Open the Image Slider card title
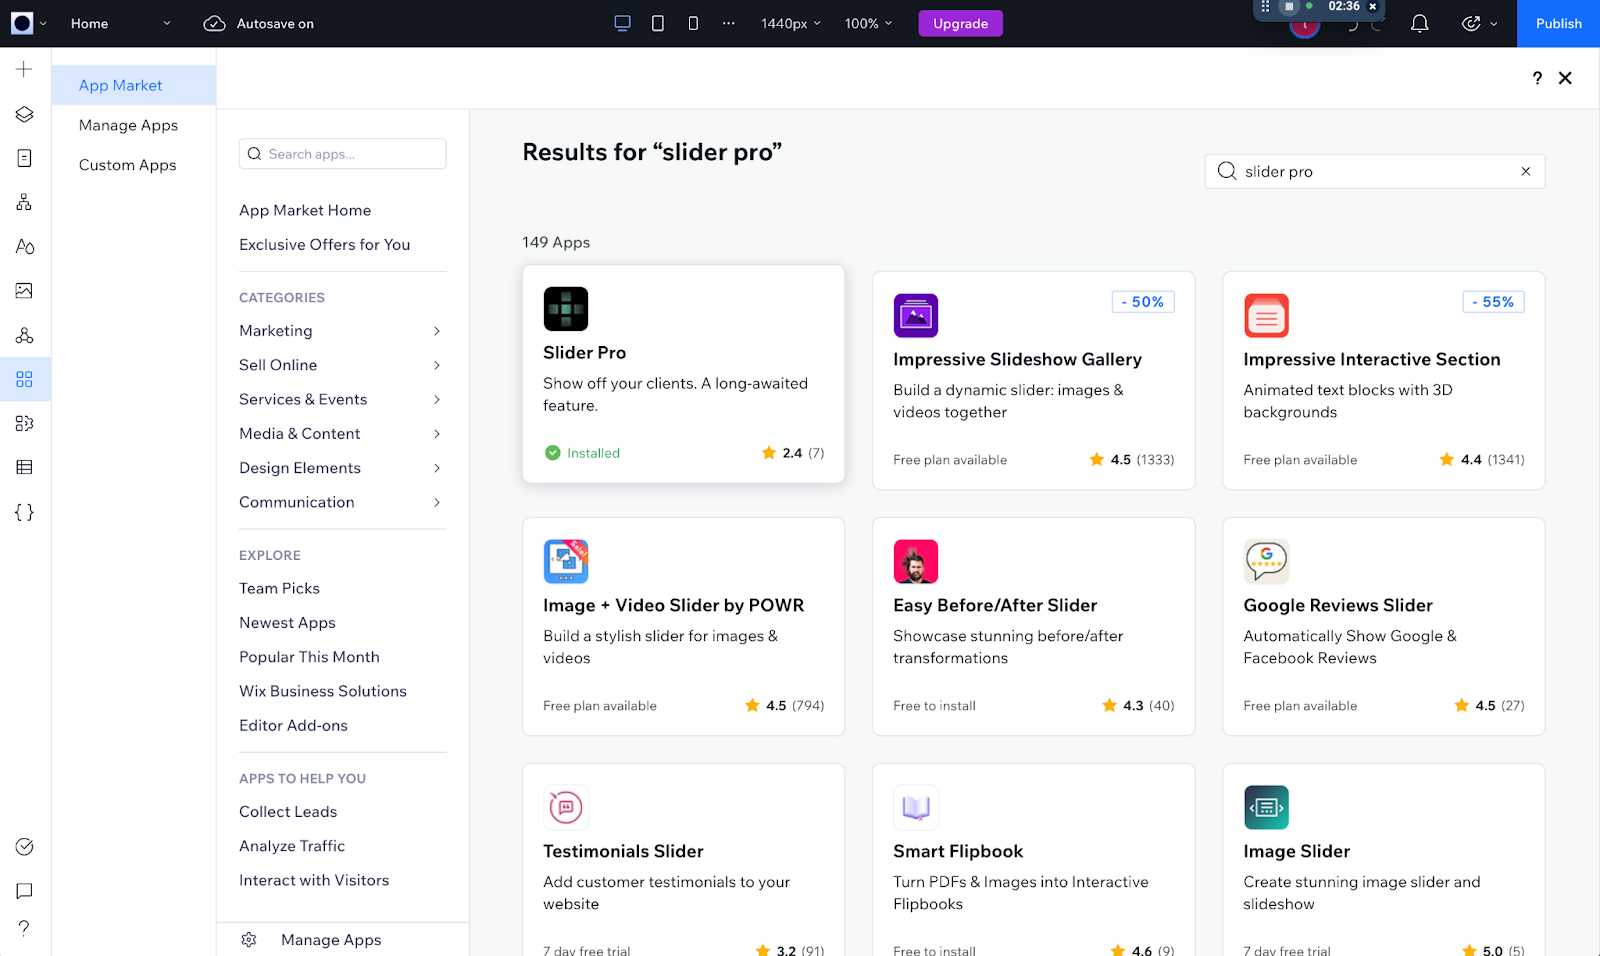Screen dimensions: 1600x956 [x=1297, y=851]
